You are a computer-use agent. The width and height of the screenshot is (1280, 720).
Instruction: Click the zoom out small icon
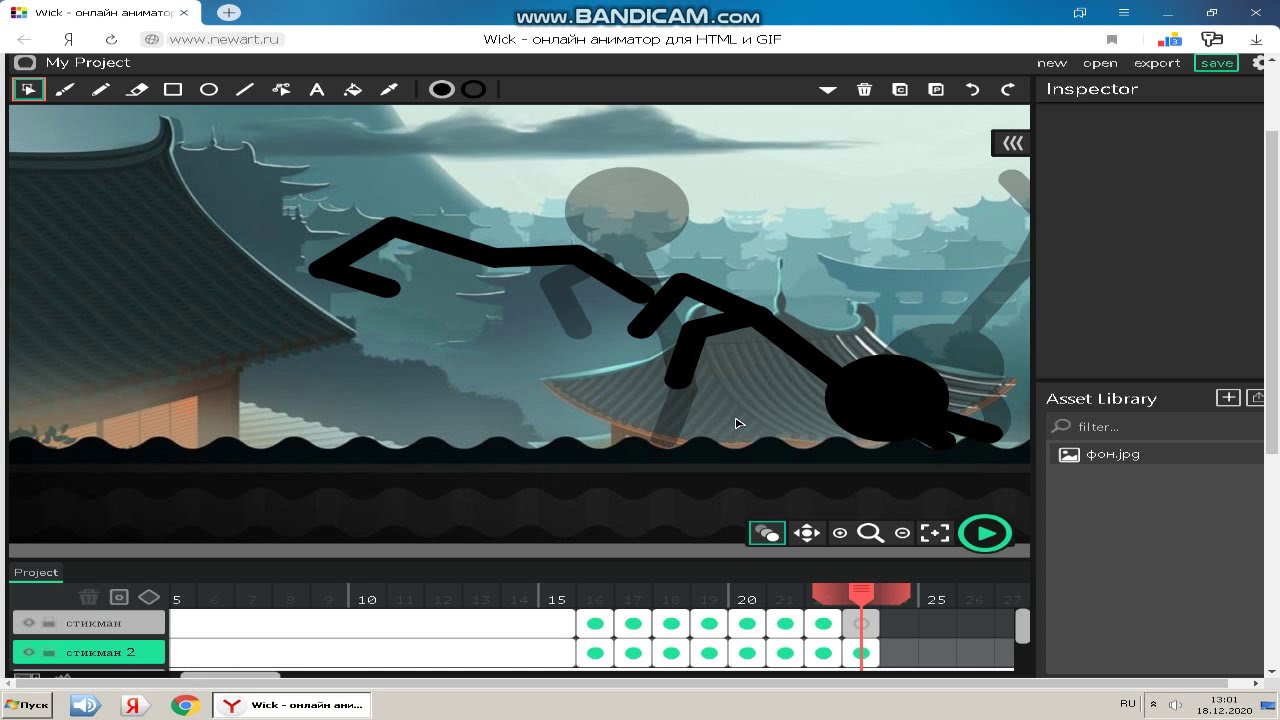click(x=902, y=533)
